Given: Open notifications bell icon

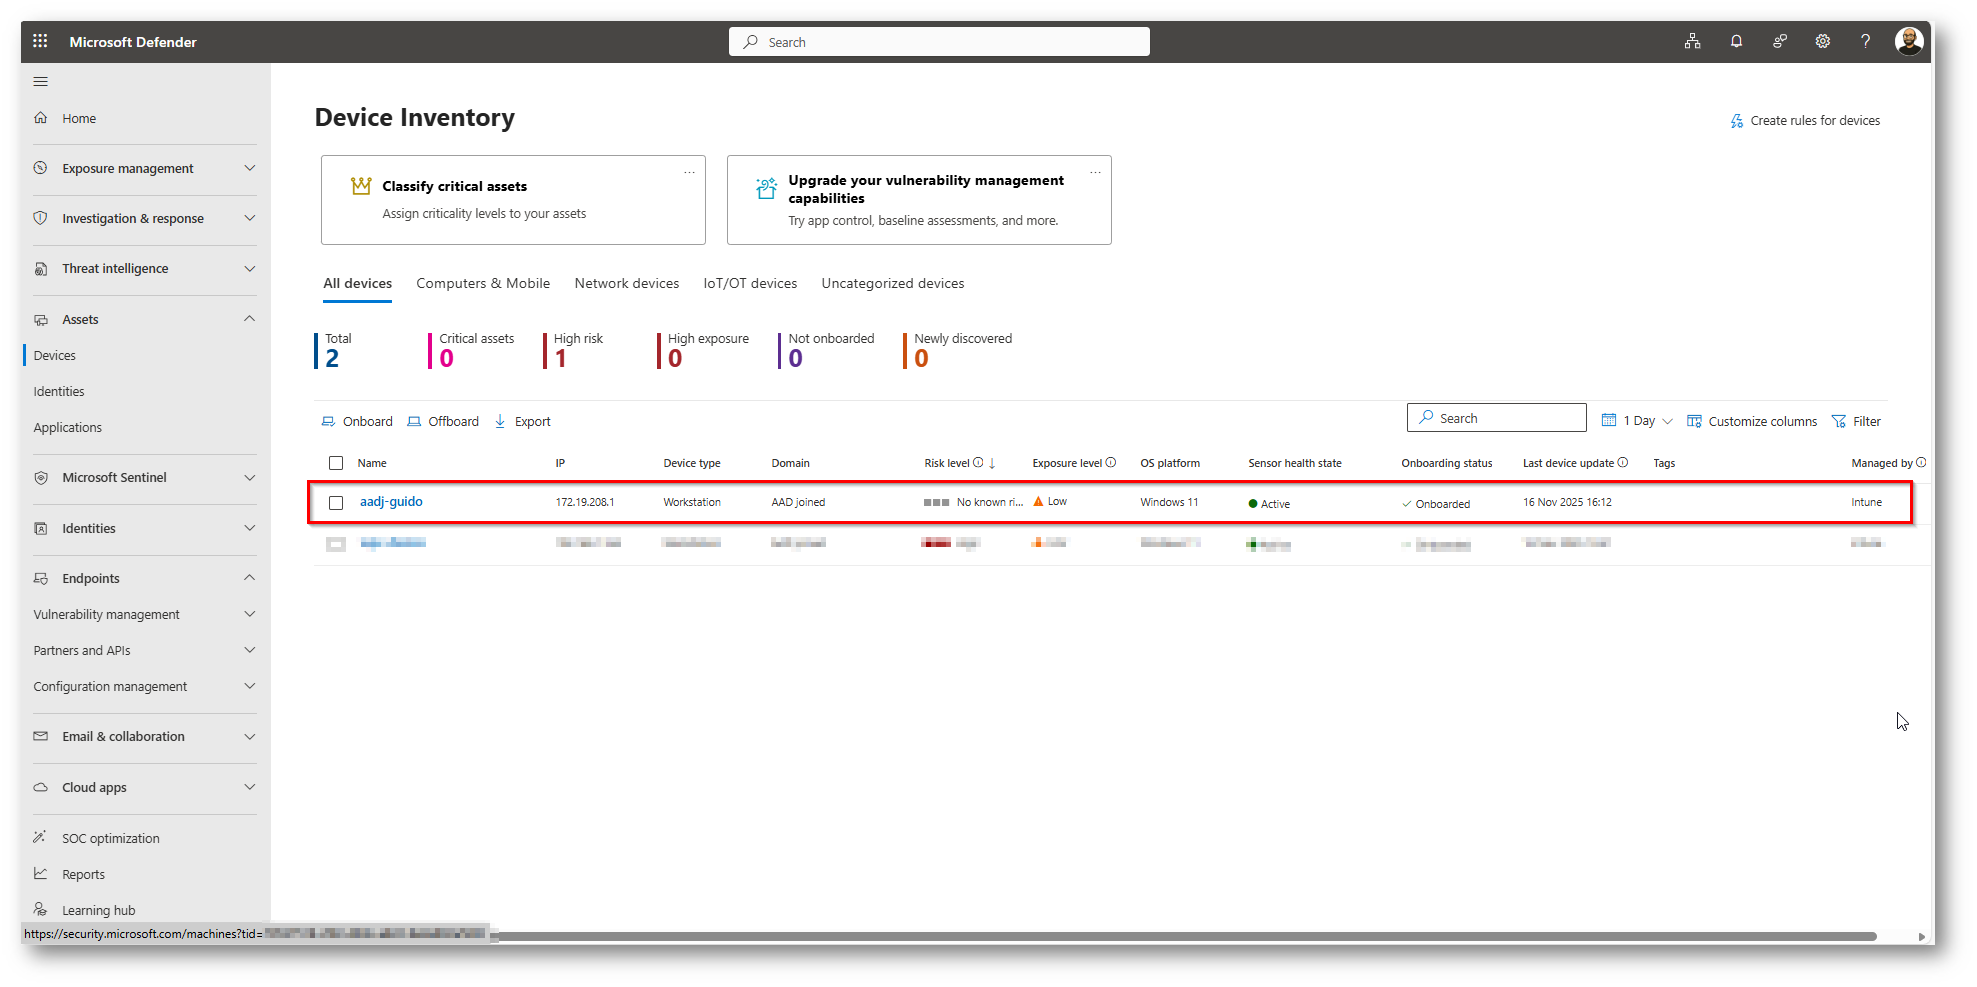Looking at the screenshot, I should click(1736, 41).
